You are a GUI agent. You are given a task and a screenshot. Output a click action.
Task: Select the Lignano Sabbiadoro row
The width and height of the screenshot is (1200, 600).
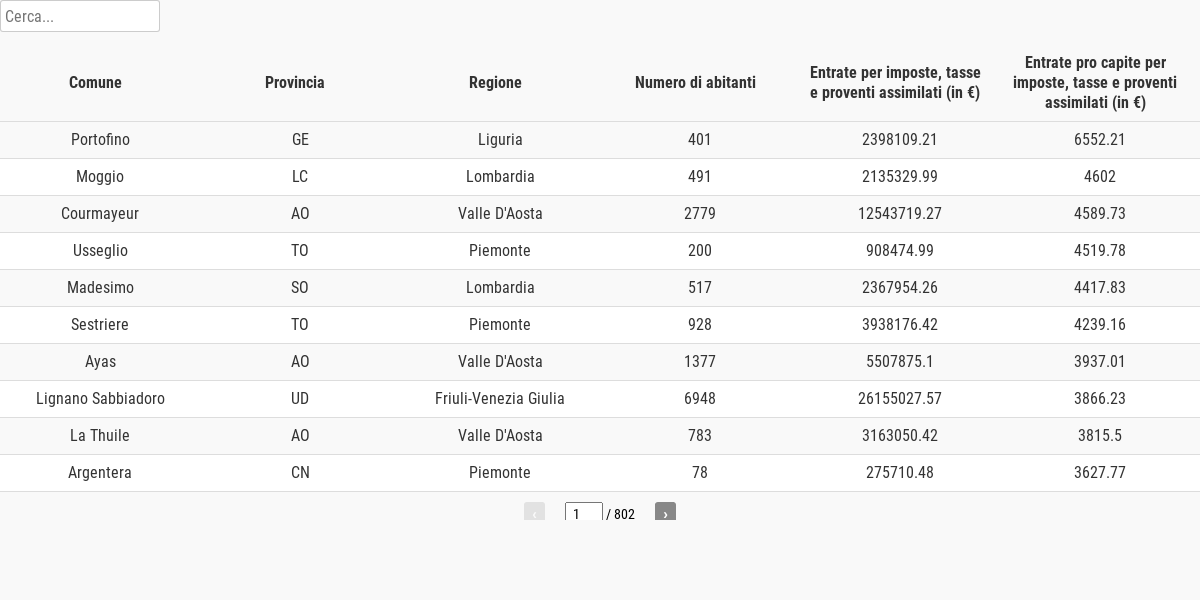point(600,399)
